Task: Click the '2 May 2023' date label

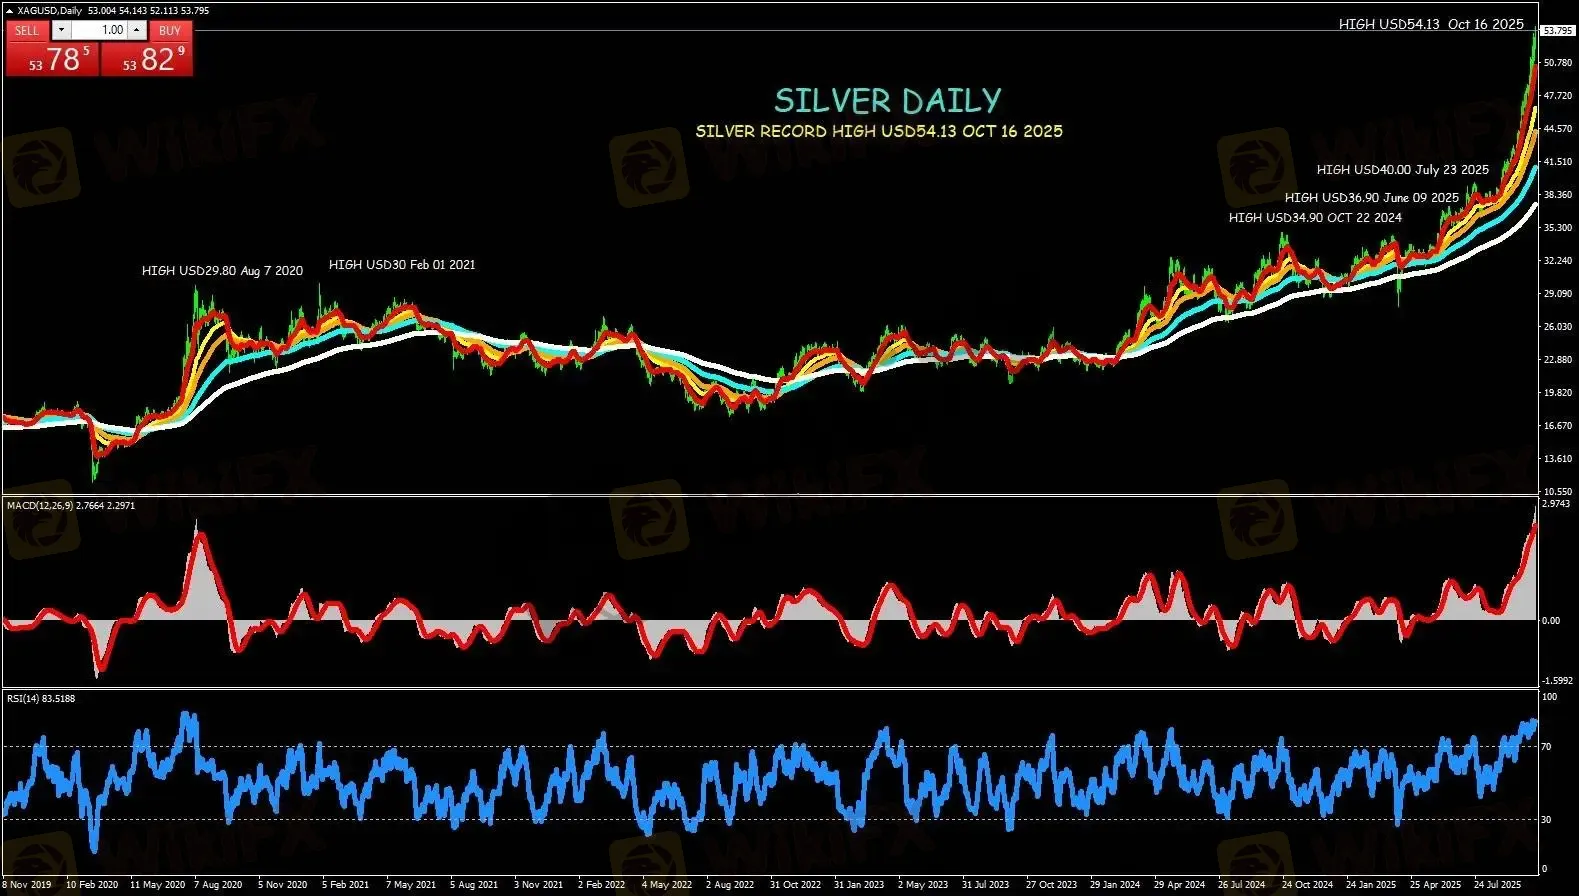Action: (923, 885)
